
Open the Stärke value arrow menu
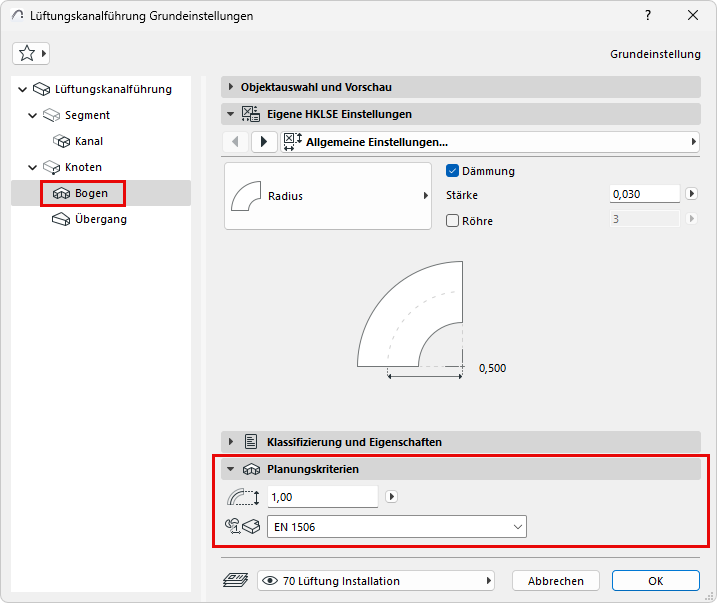point(691,194)
